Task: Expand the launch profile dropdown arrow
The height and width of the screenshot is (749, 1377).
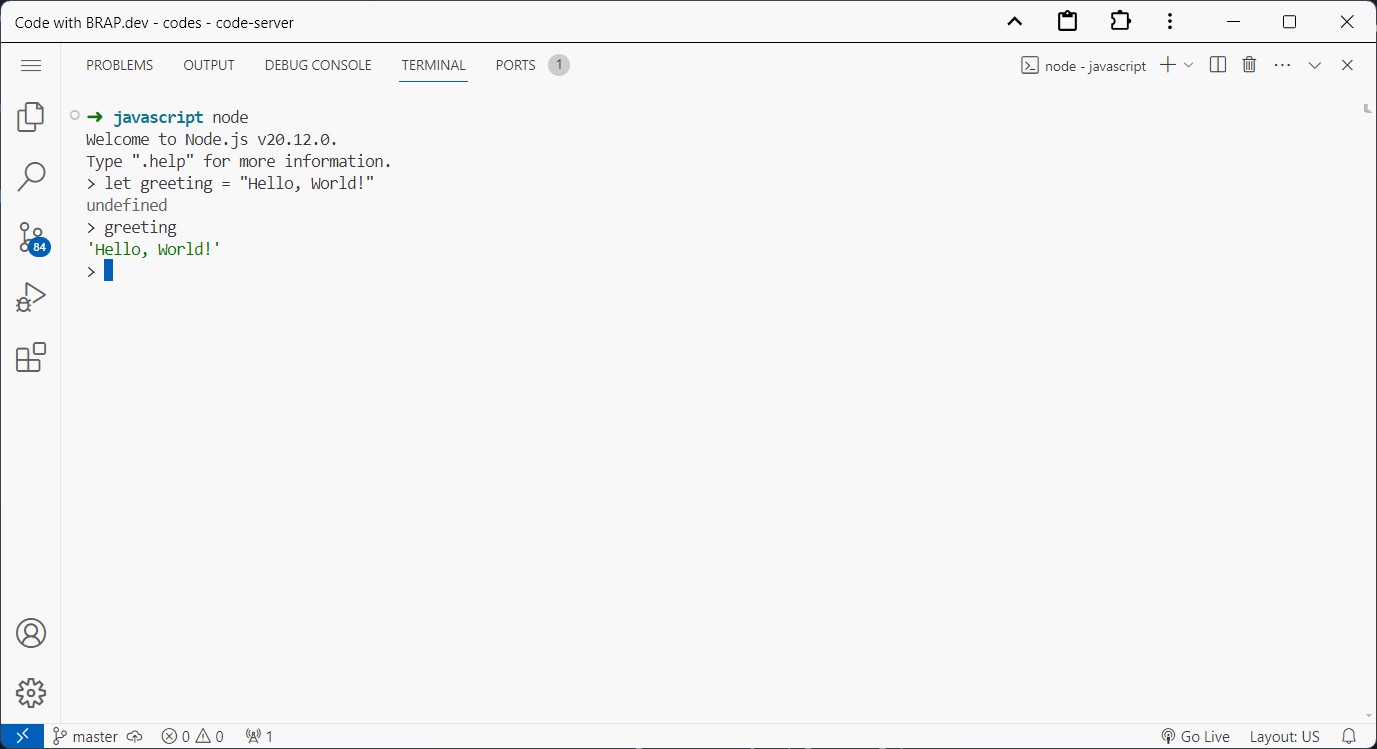Action: [x=1189, y=65]
